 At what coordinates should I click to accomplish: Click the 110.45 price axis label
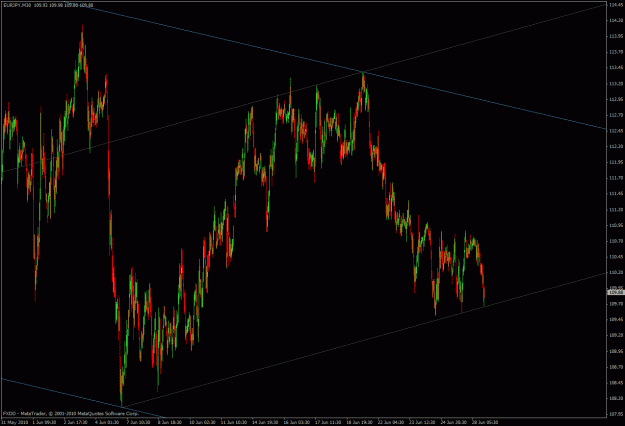tap(616, 257)
